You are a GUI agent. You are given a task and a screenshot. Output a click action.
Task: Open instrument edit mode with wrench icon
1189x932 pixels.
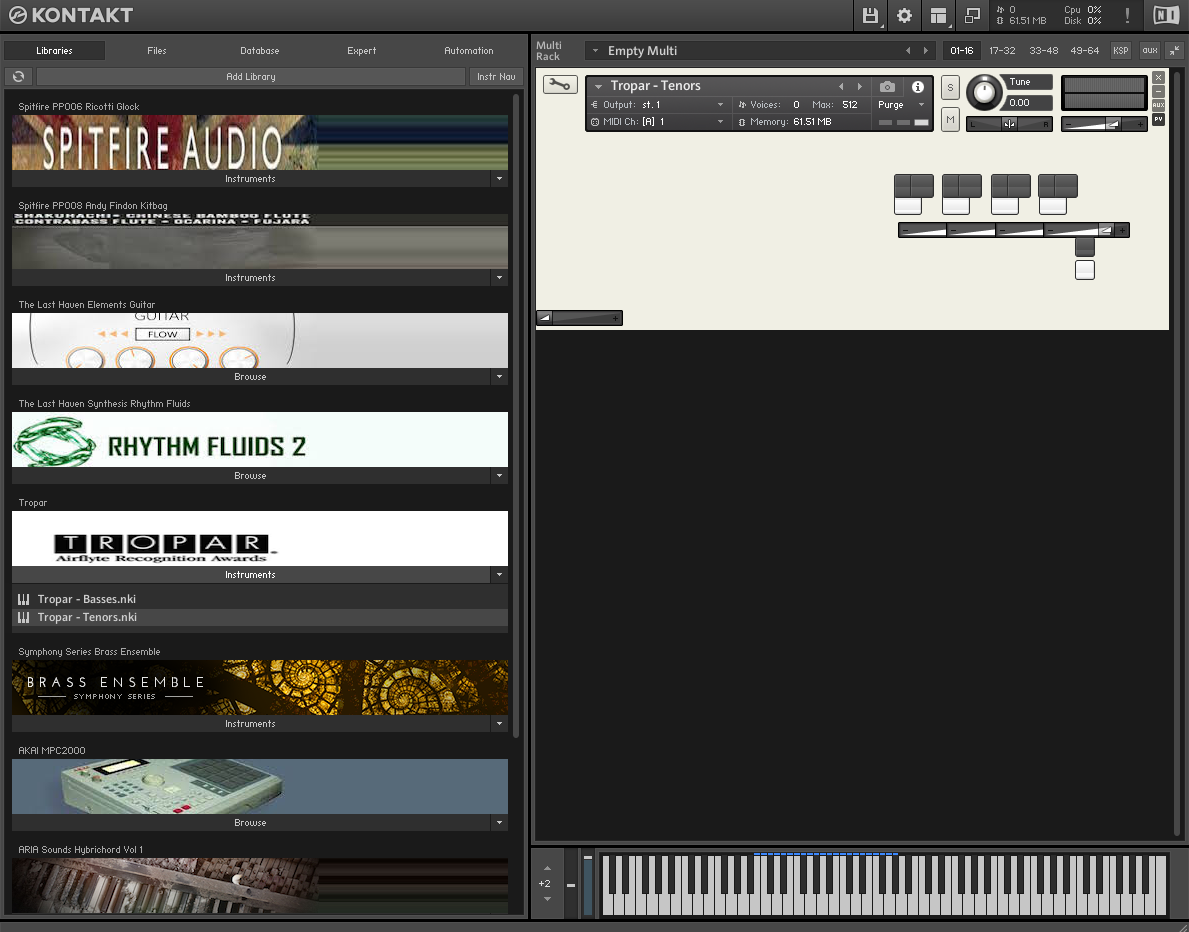560,85
